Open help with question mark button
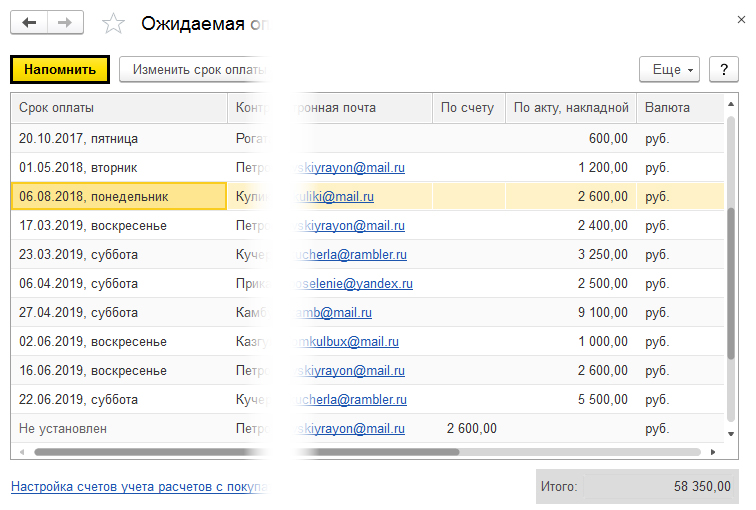 (723, 70)
